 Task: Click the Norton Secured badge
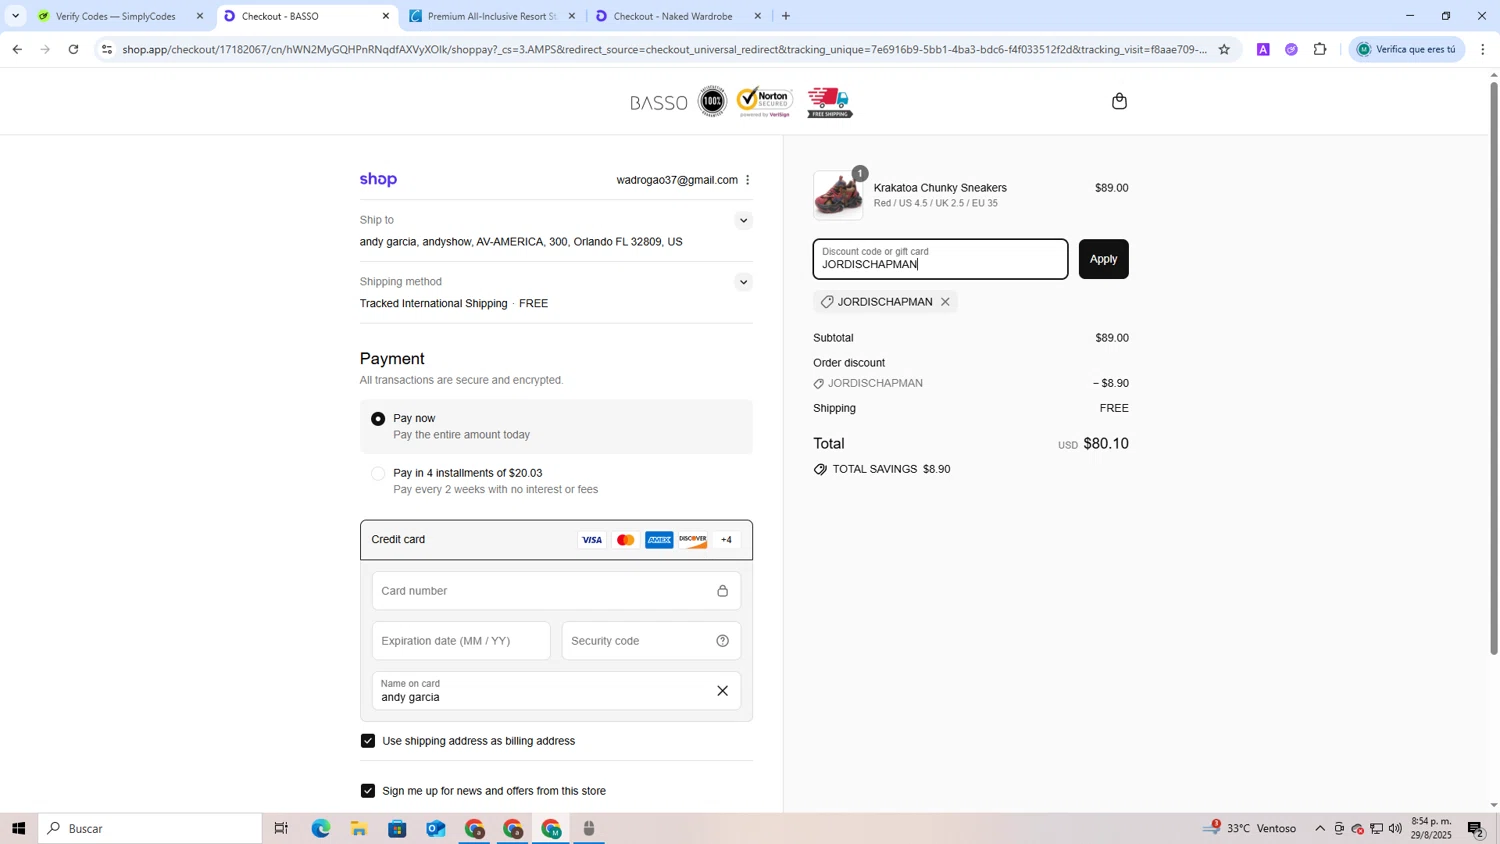(766, 102)
